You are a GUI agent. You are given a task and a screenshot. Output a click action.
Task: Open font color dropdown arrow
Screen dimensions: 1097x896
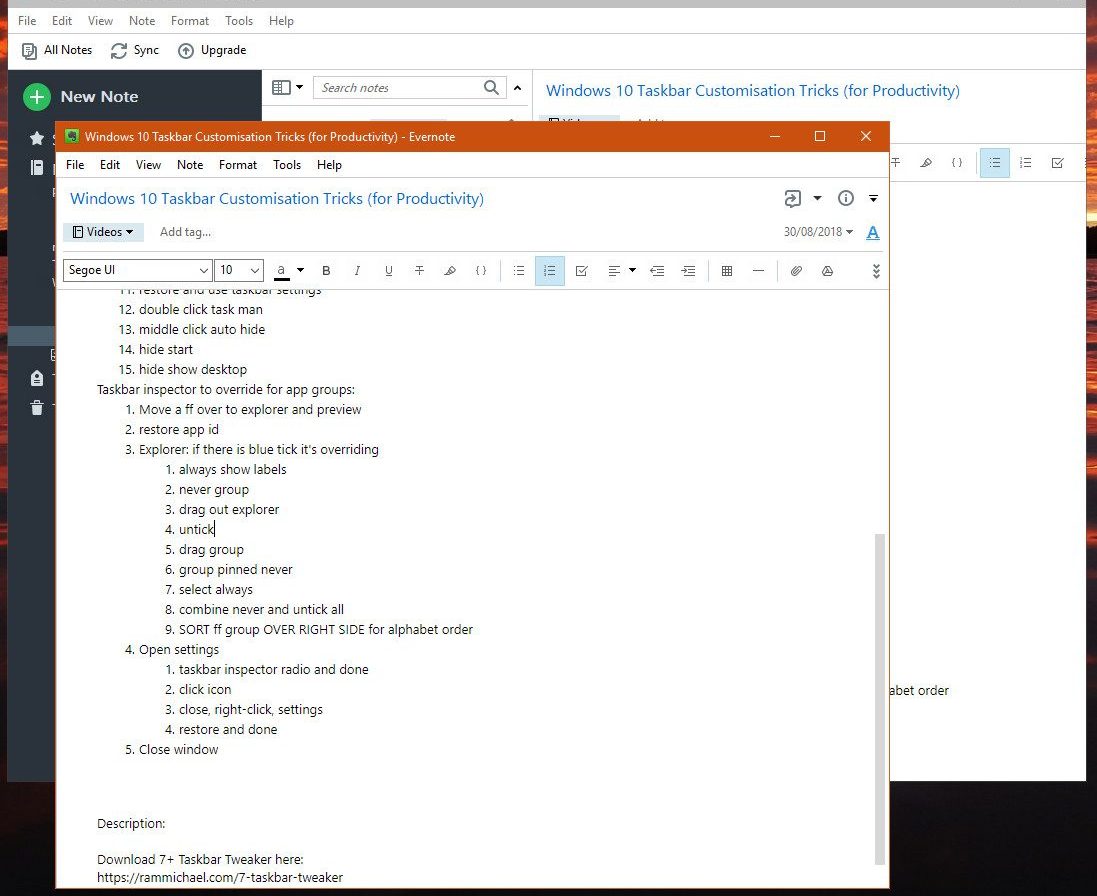coord(300,270)
